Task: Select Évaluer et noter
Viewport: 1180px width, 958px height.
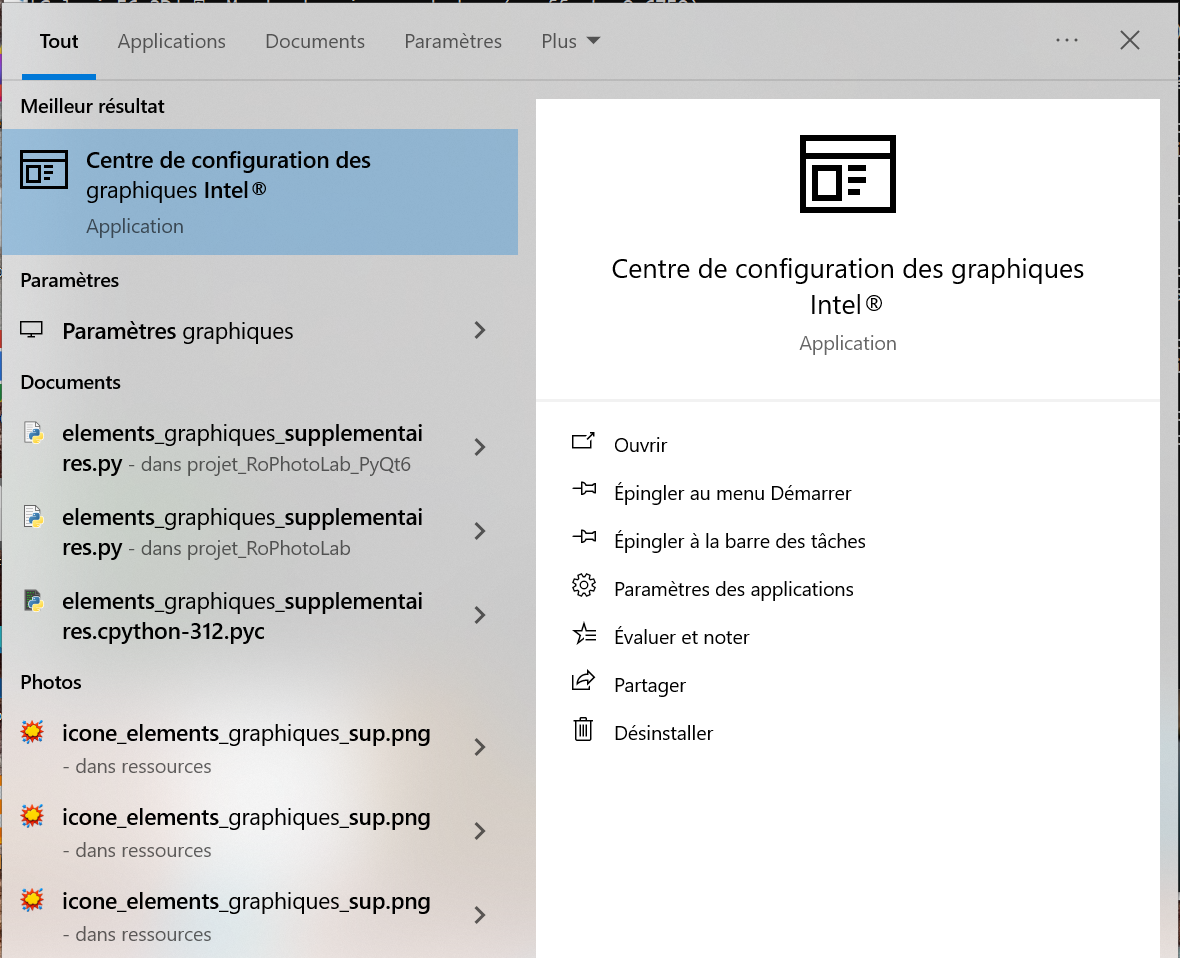Action: pos(682,637)
